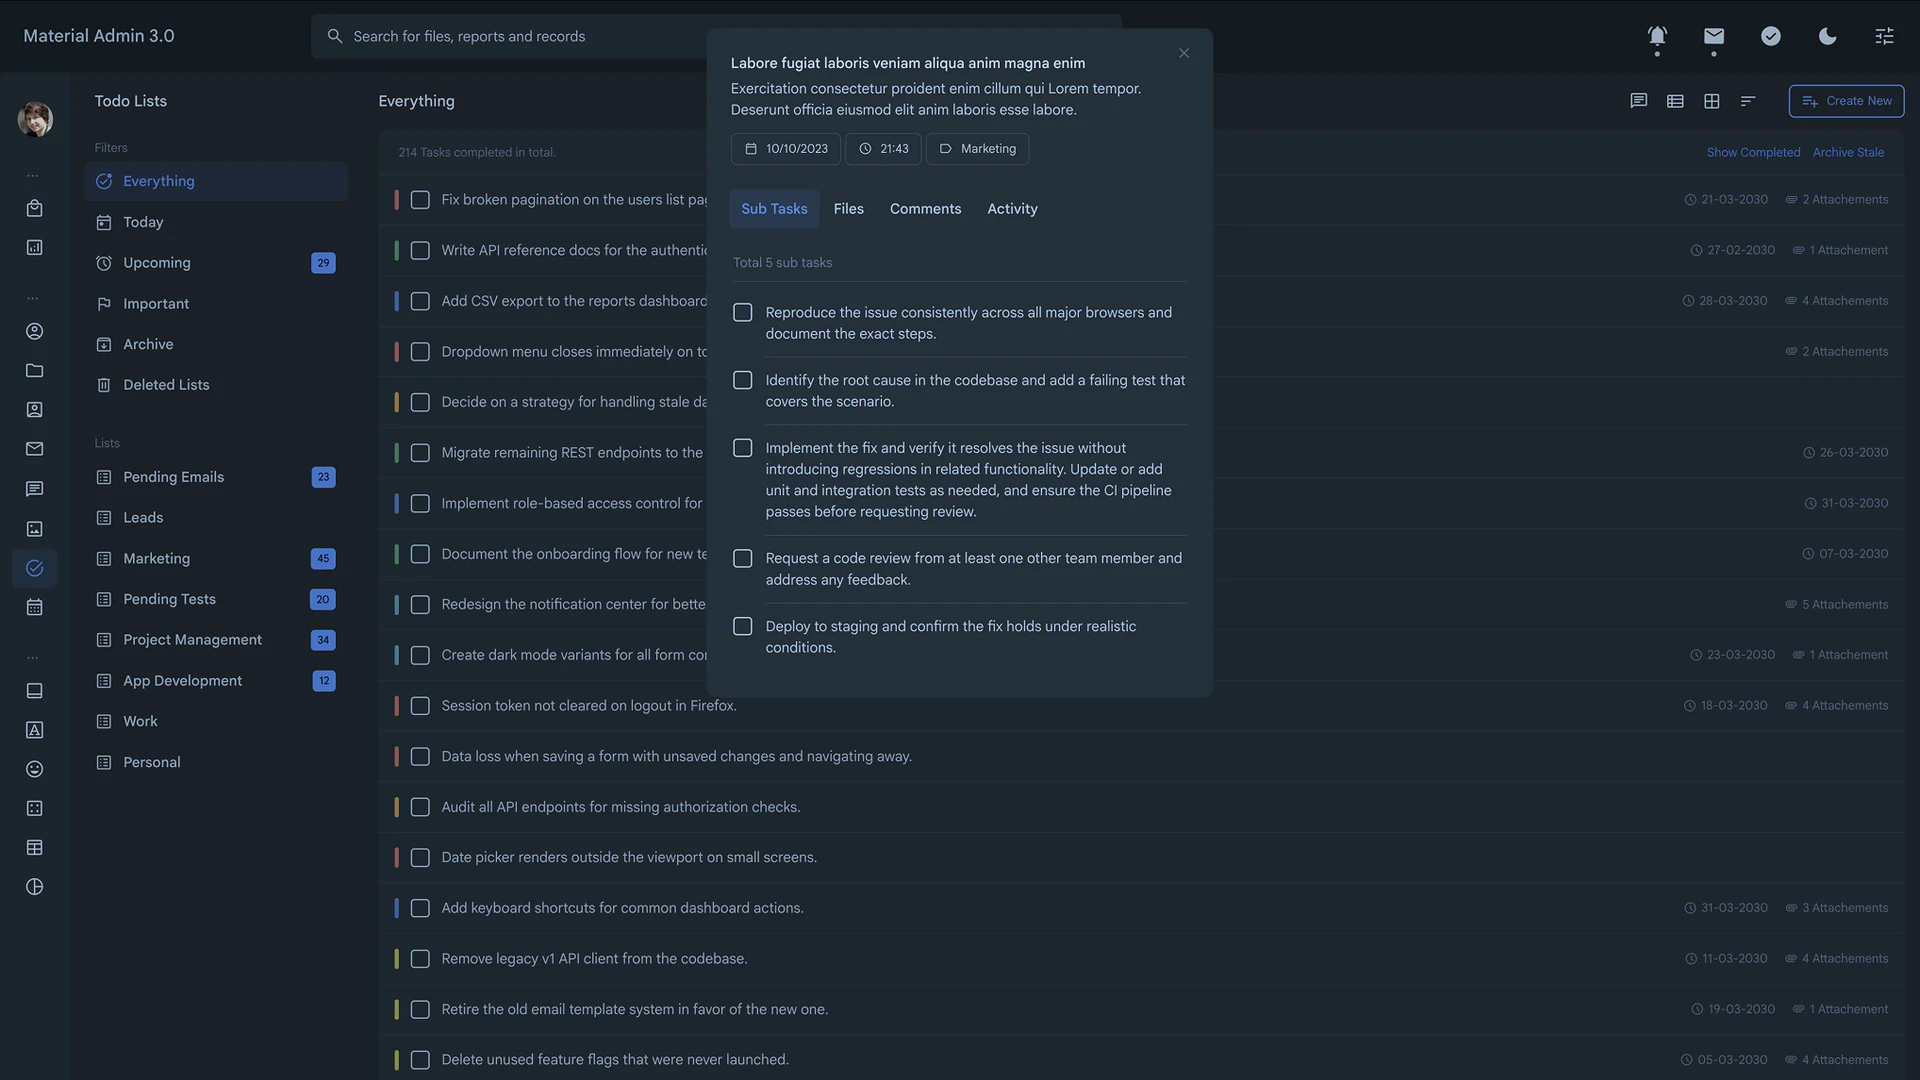This screenshot has height=1080, width=1920.
Task: Open the mail envelope icon in header
Action: pyautogui.click(x=1714, y=36)
